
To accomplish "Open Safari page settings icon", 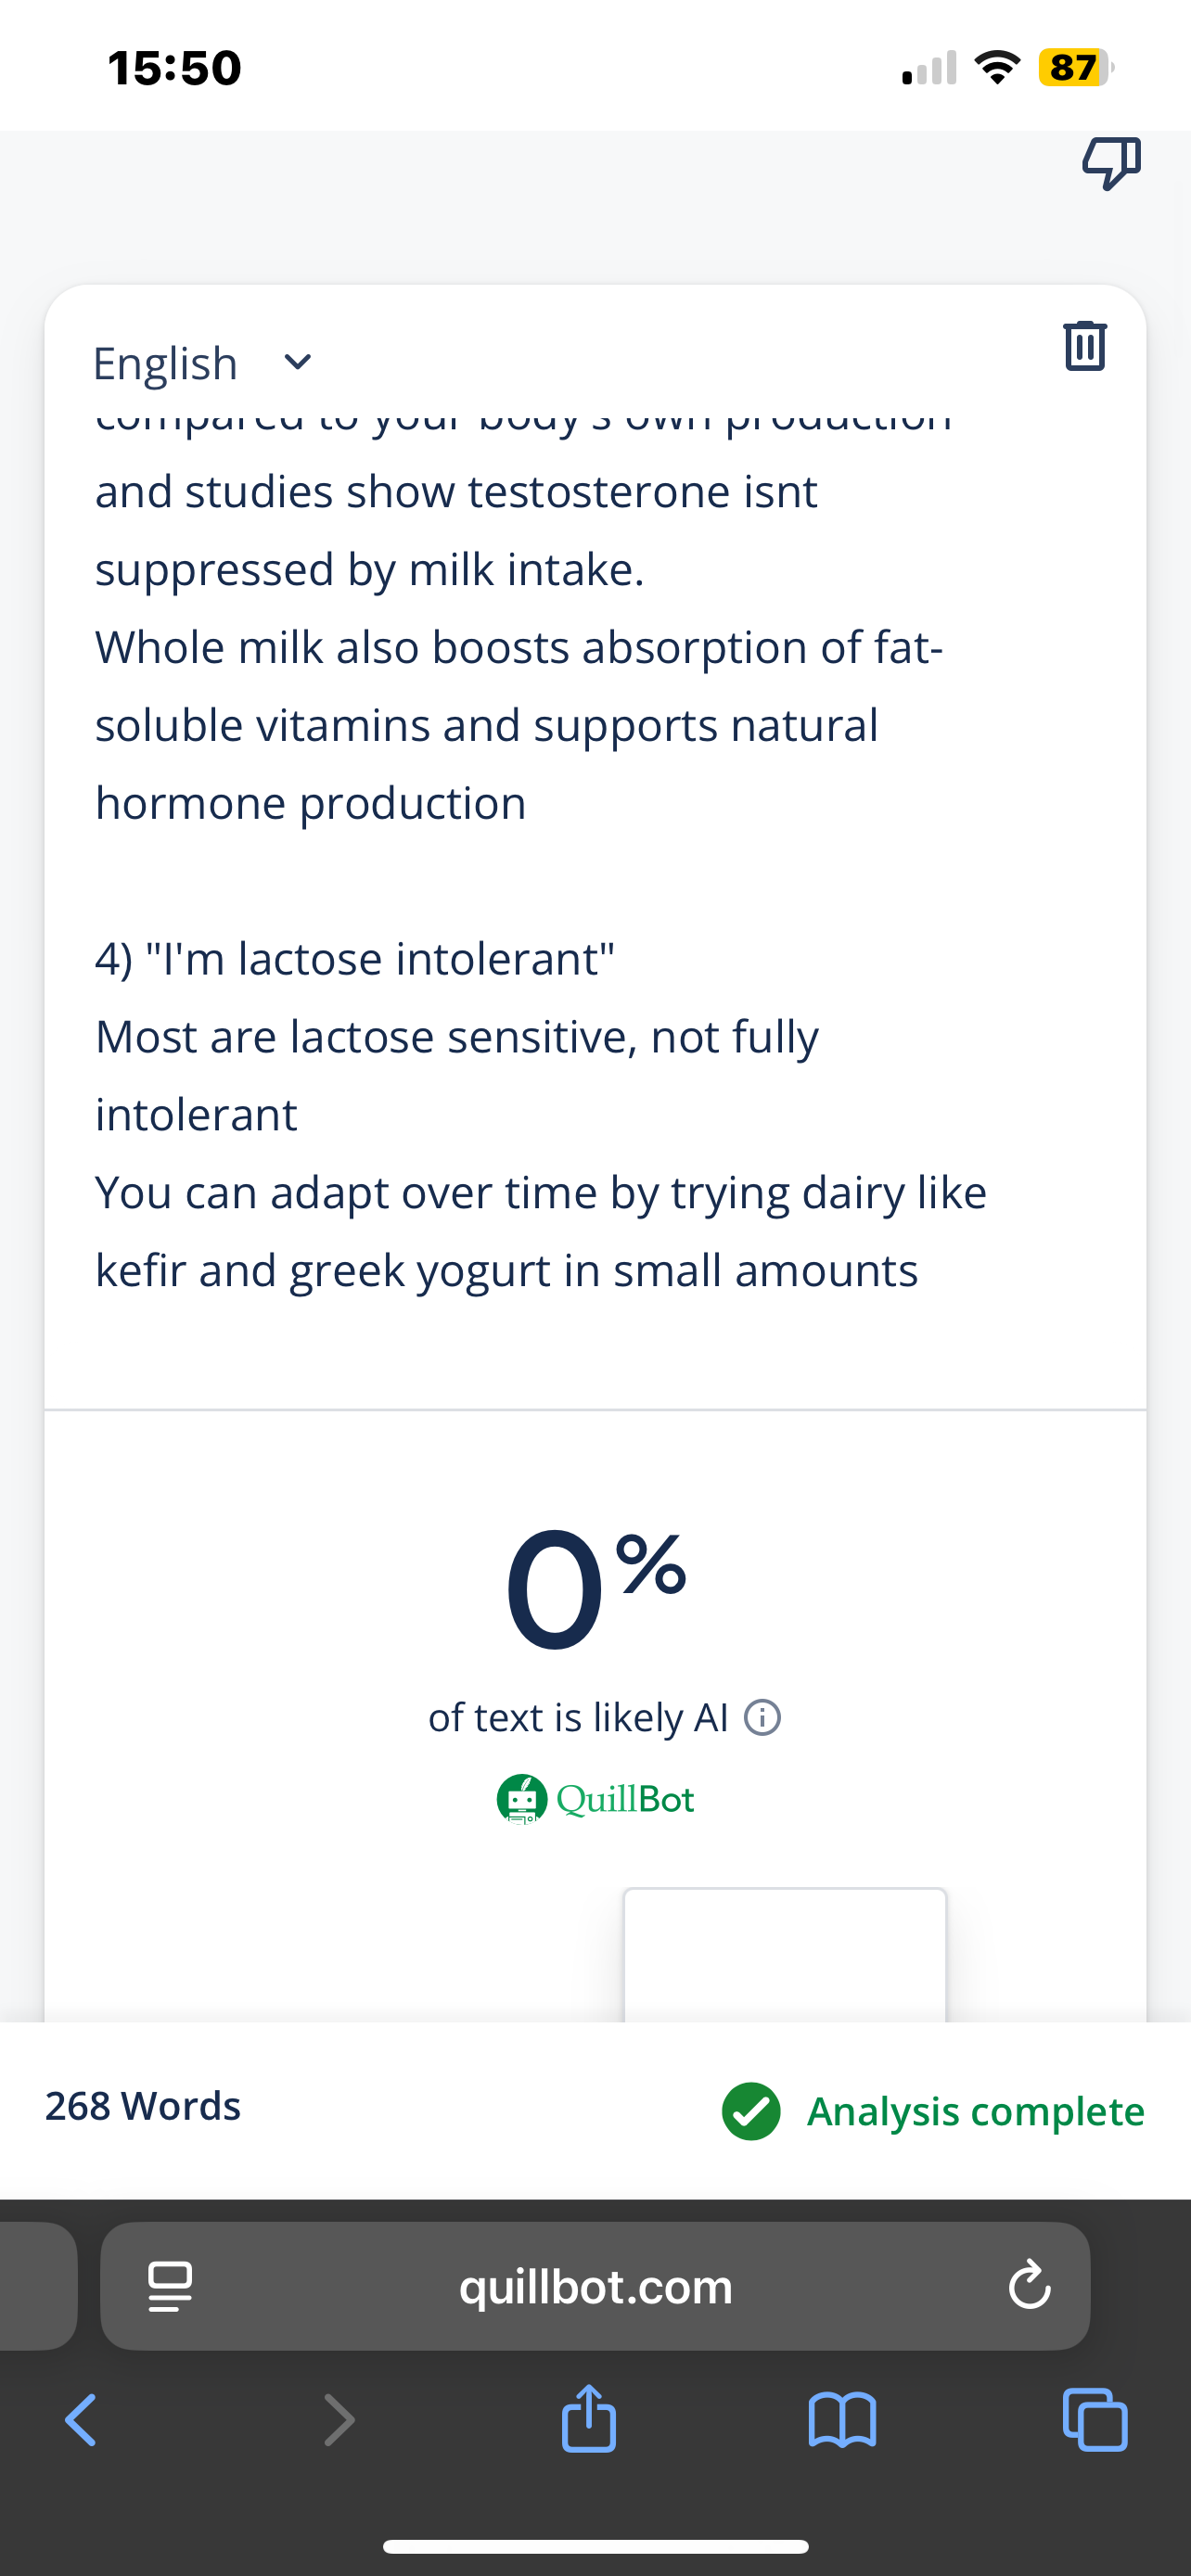I will pos(170,2287).
